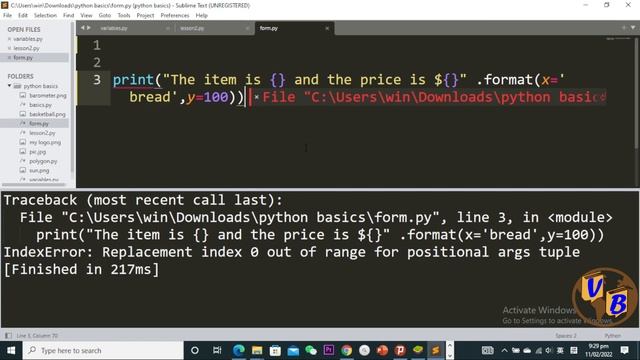Image resolution: width=640 pixels, height=360 pixels.
Task: Open sun.png in the folder tree
Action: 39,171
